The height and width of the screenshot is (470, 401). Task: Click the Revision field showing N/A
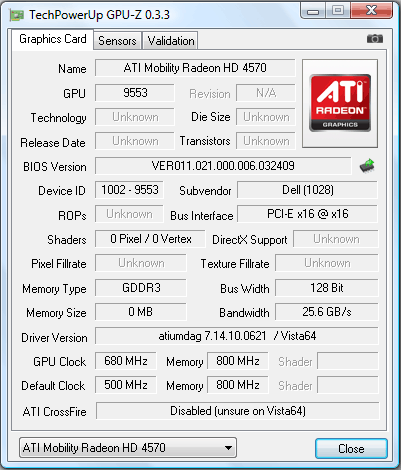(x=266, y=93)
